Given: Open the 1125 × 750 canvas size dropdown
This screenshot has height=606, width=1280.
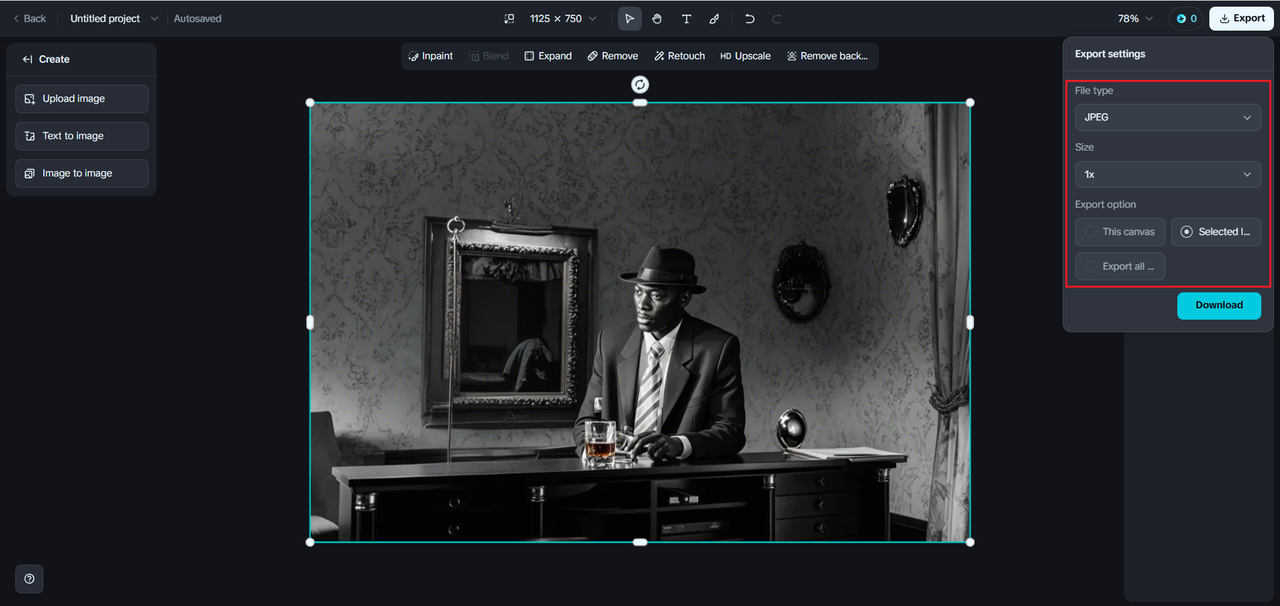Looking at the screenshot, I should 563,18.
